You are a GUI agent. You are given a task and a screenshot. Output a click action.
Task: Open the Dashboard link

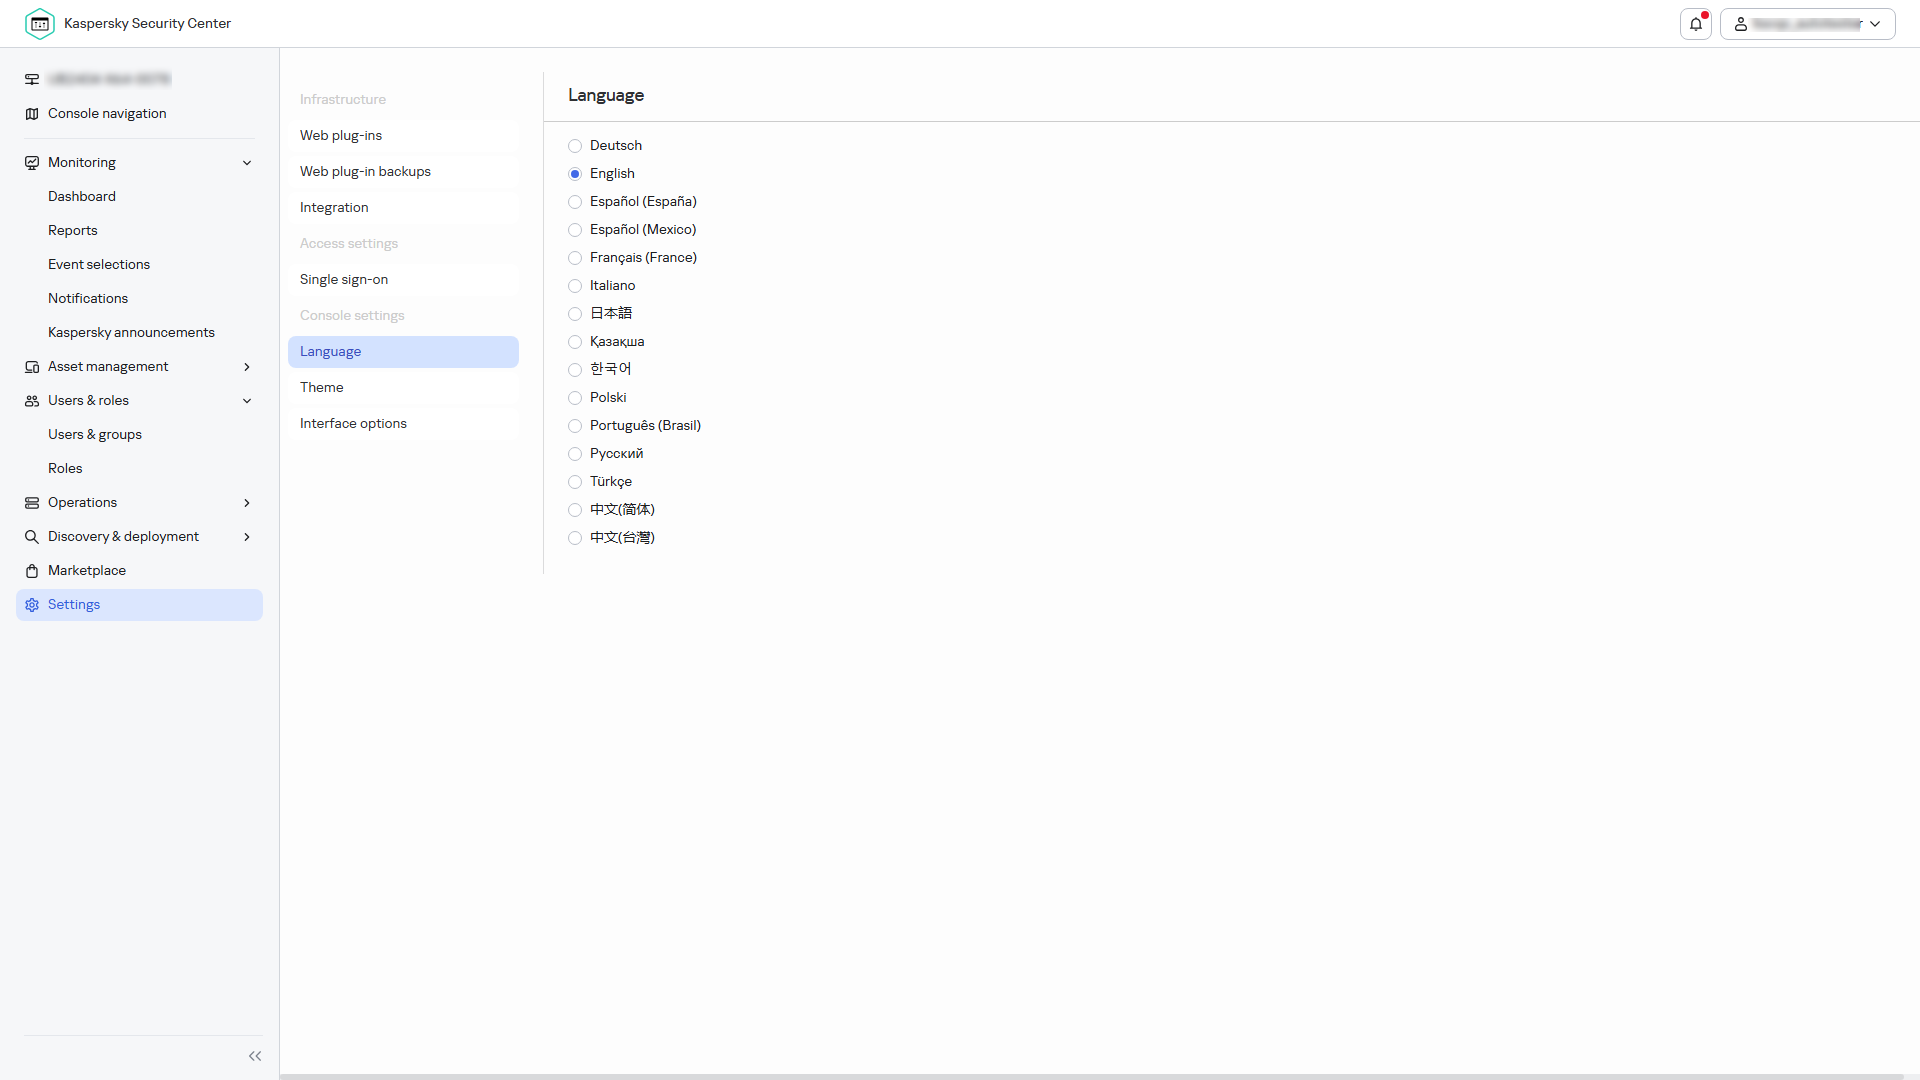82,197
